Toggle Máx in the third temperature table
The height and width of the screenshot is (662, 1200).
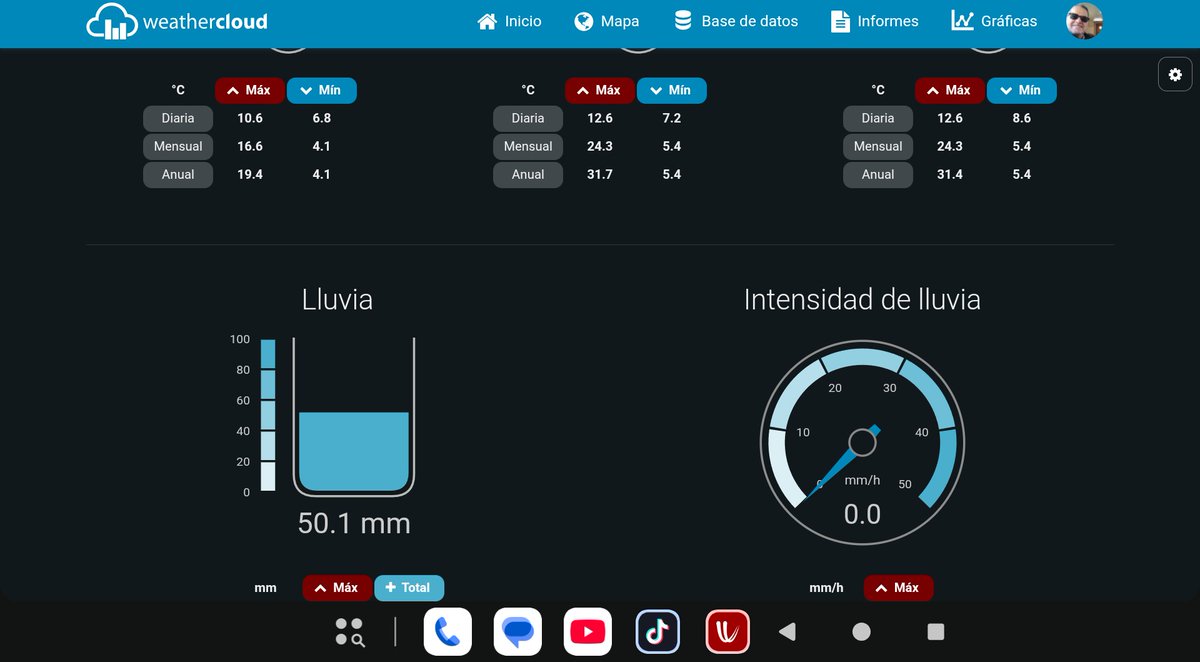point(950,90)
